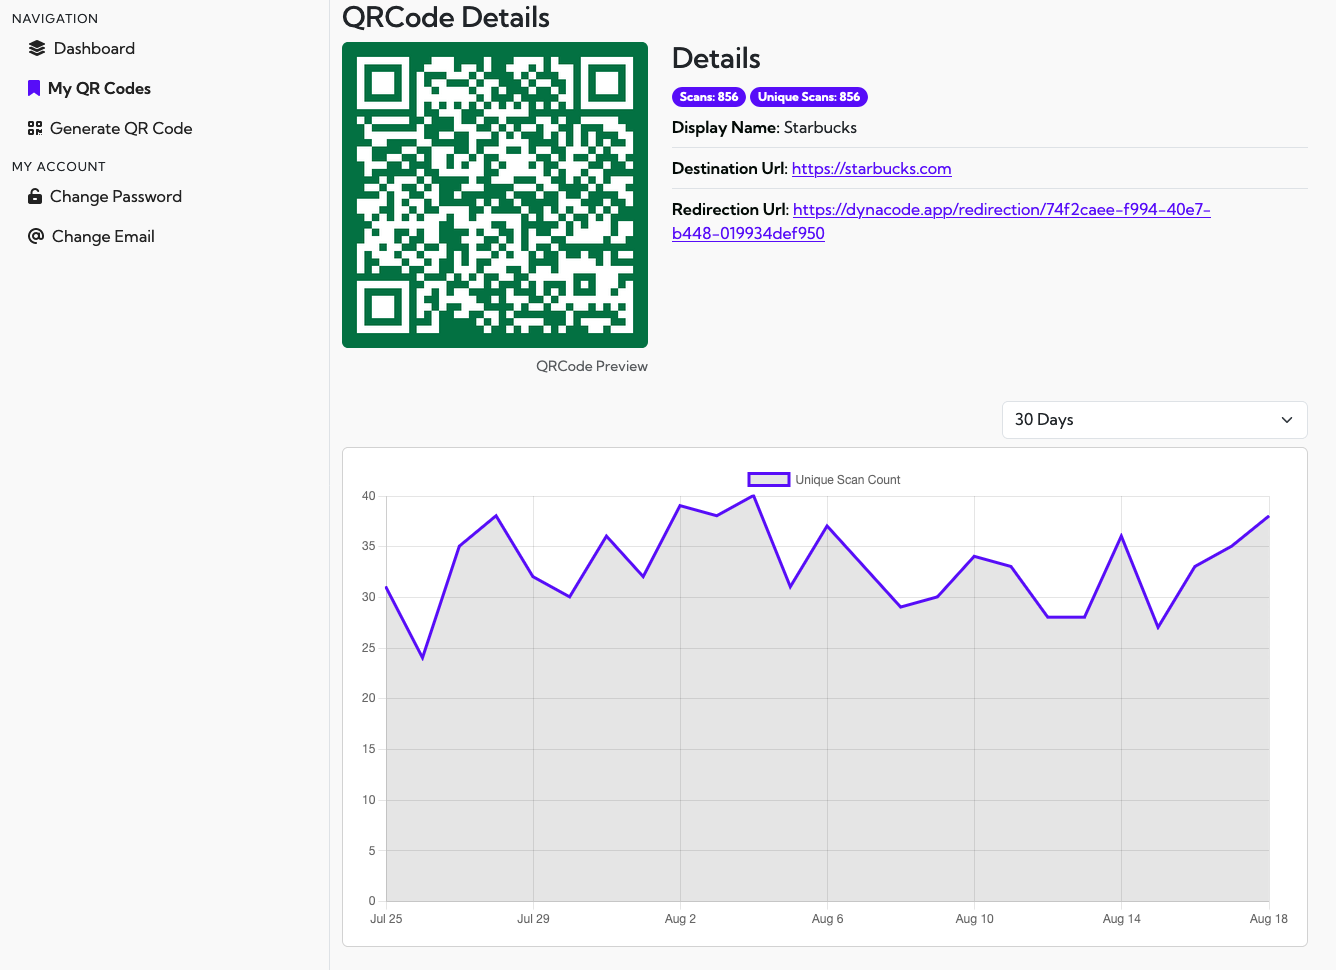Go to My QR Codes
The height and width of the screenshot is (970, 1336).
coord(99,88)
